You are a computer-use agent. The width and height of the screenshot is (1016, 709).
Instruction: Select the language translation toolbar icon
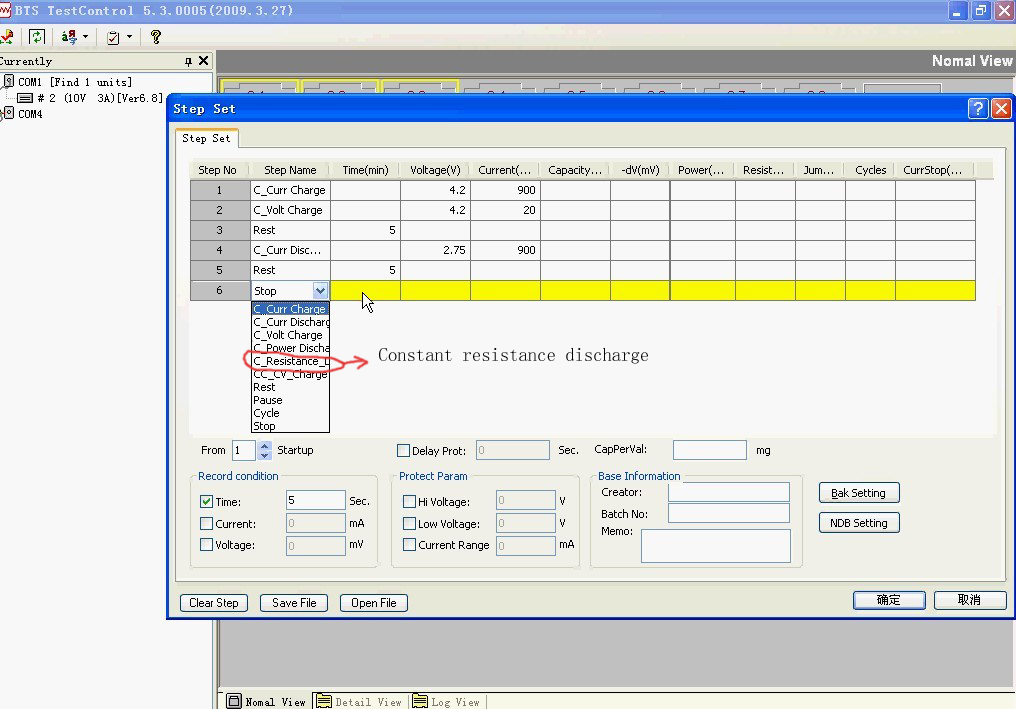pos(68,36)
